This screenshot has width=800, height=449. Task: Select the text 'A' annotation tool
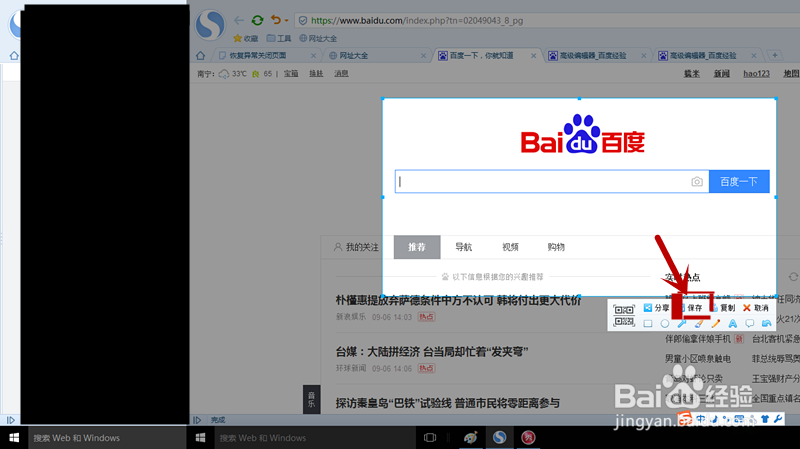point(733,323)
